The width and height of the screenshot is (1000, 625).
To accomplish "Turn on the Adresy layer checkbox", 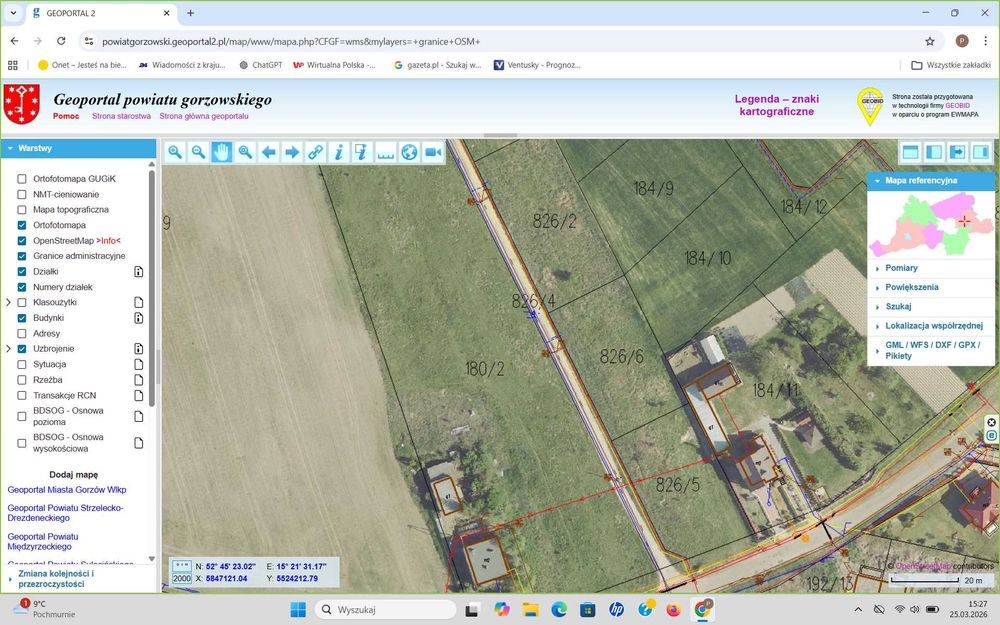I will pyautogui.click(x=22, y=334).
